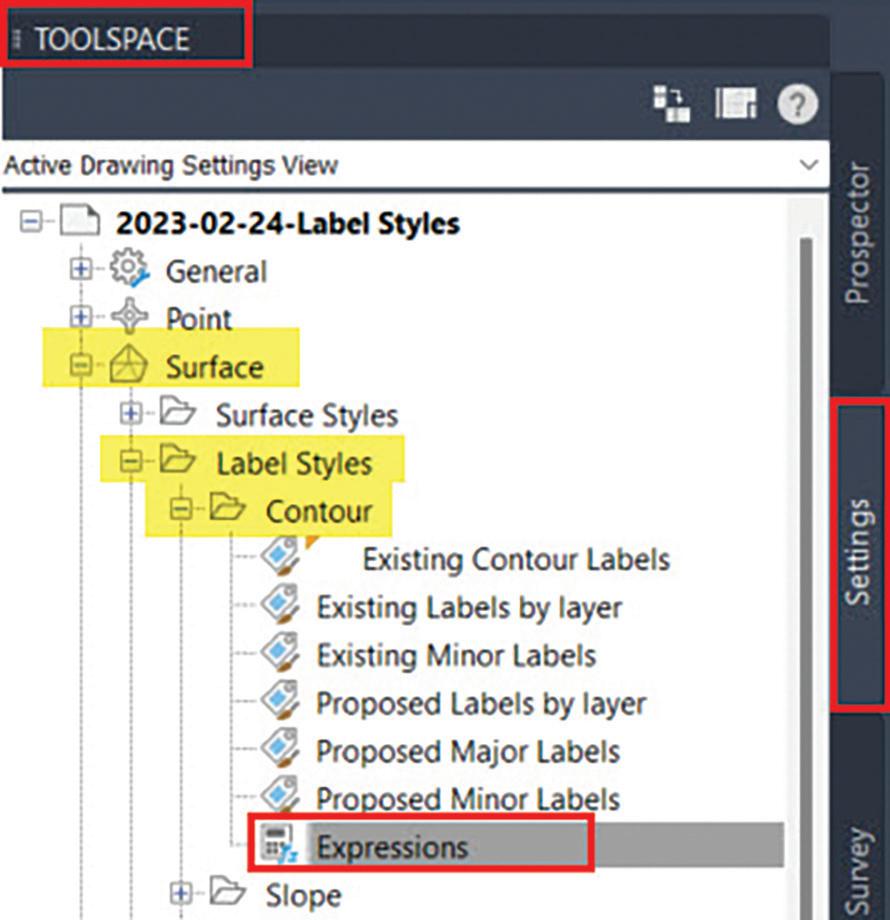Select the Point node icon
890x920 pixels.
click(x=129, y=316)
